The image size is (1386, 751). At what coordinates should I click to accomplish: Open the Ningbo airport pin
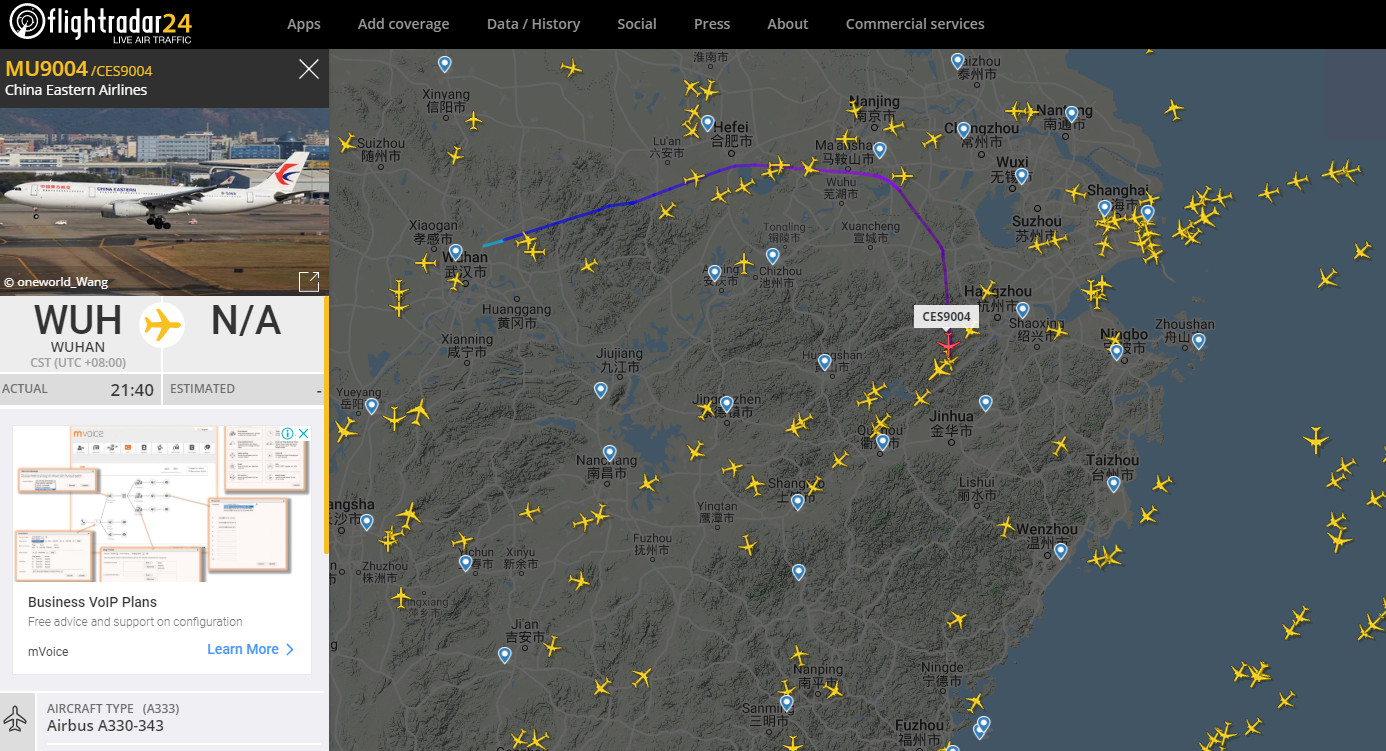(x=1116, y=352)
